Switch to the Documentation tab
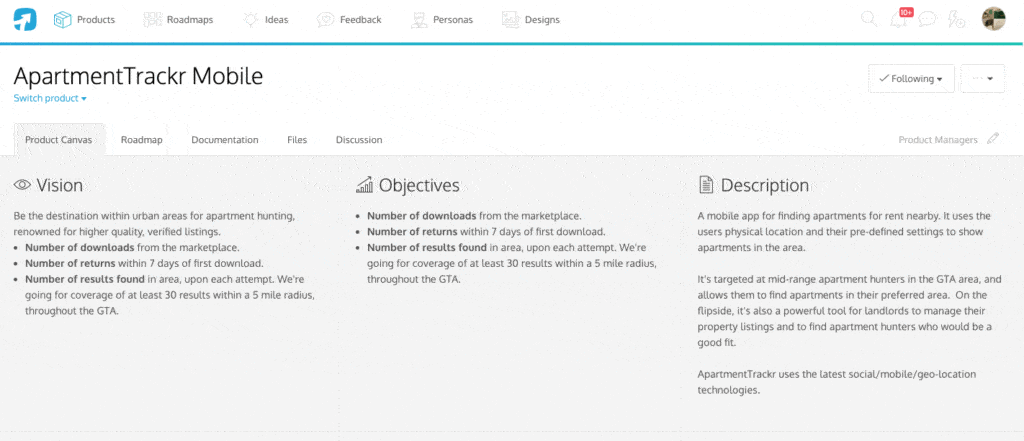The height and width of the screenshot is (441, 1024). pos(224,140)
